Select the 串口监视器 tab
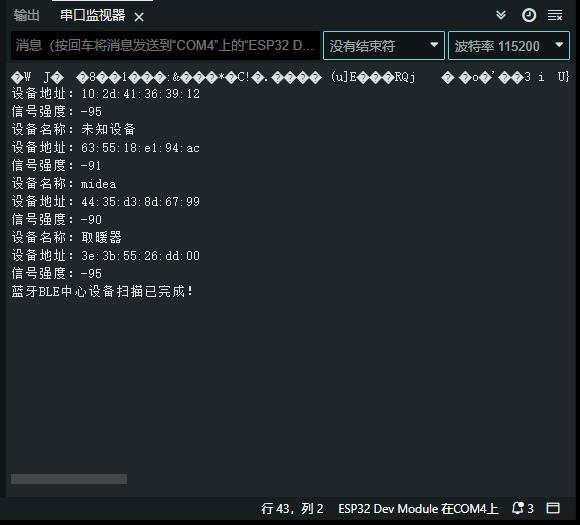Viewport: 580px width, 525px height. pyautogui.click(x=92, y=16)
